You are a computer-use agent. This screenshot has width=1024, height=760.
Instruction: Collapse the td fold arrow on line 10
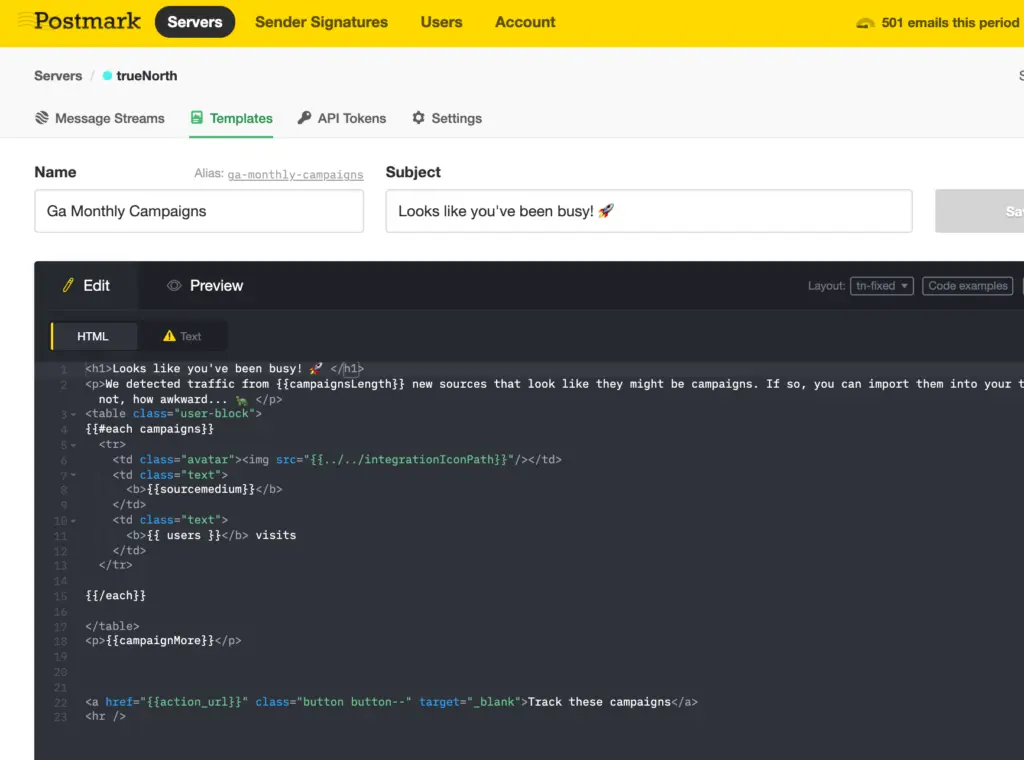[73, 521]
